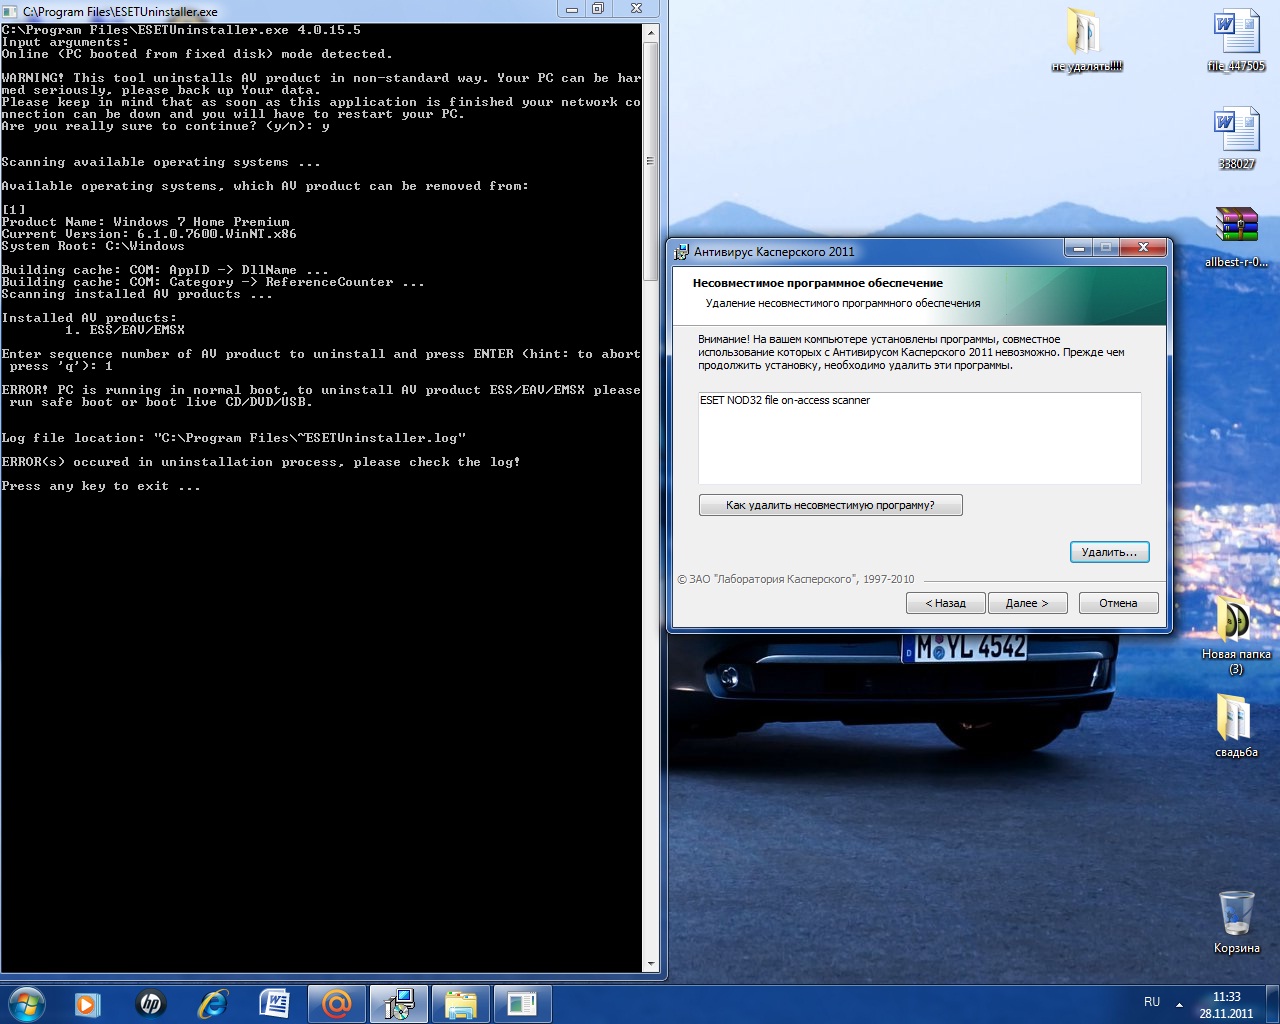Close the Kaspersky 2011 installer window

(x=1142, y=247)
